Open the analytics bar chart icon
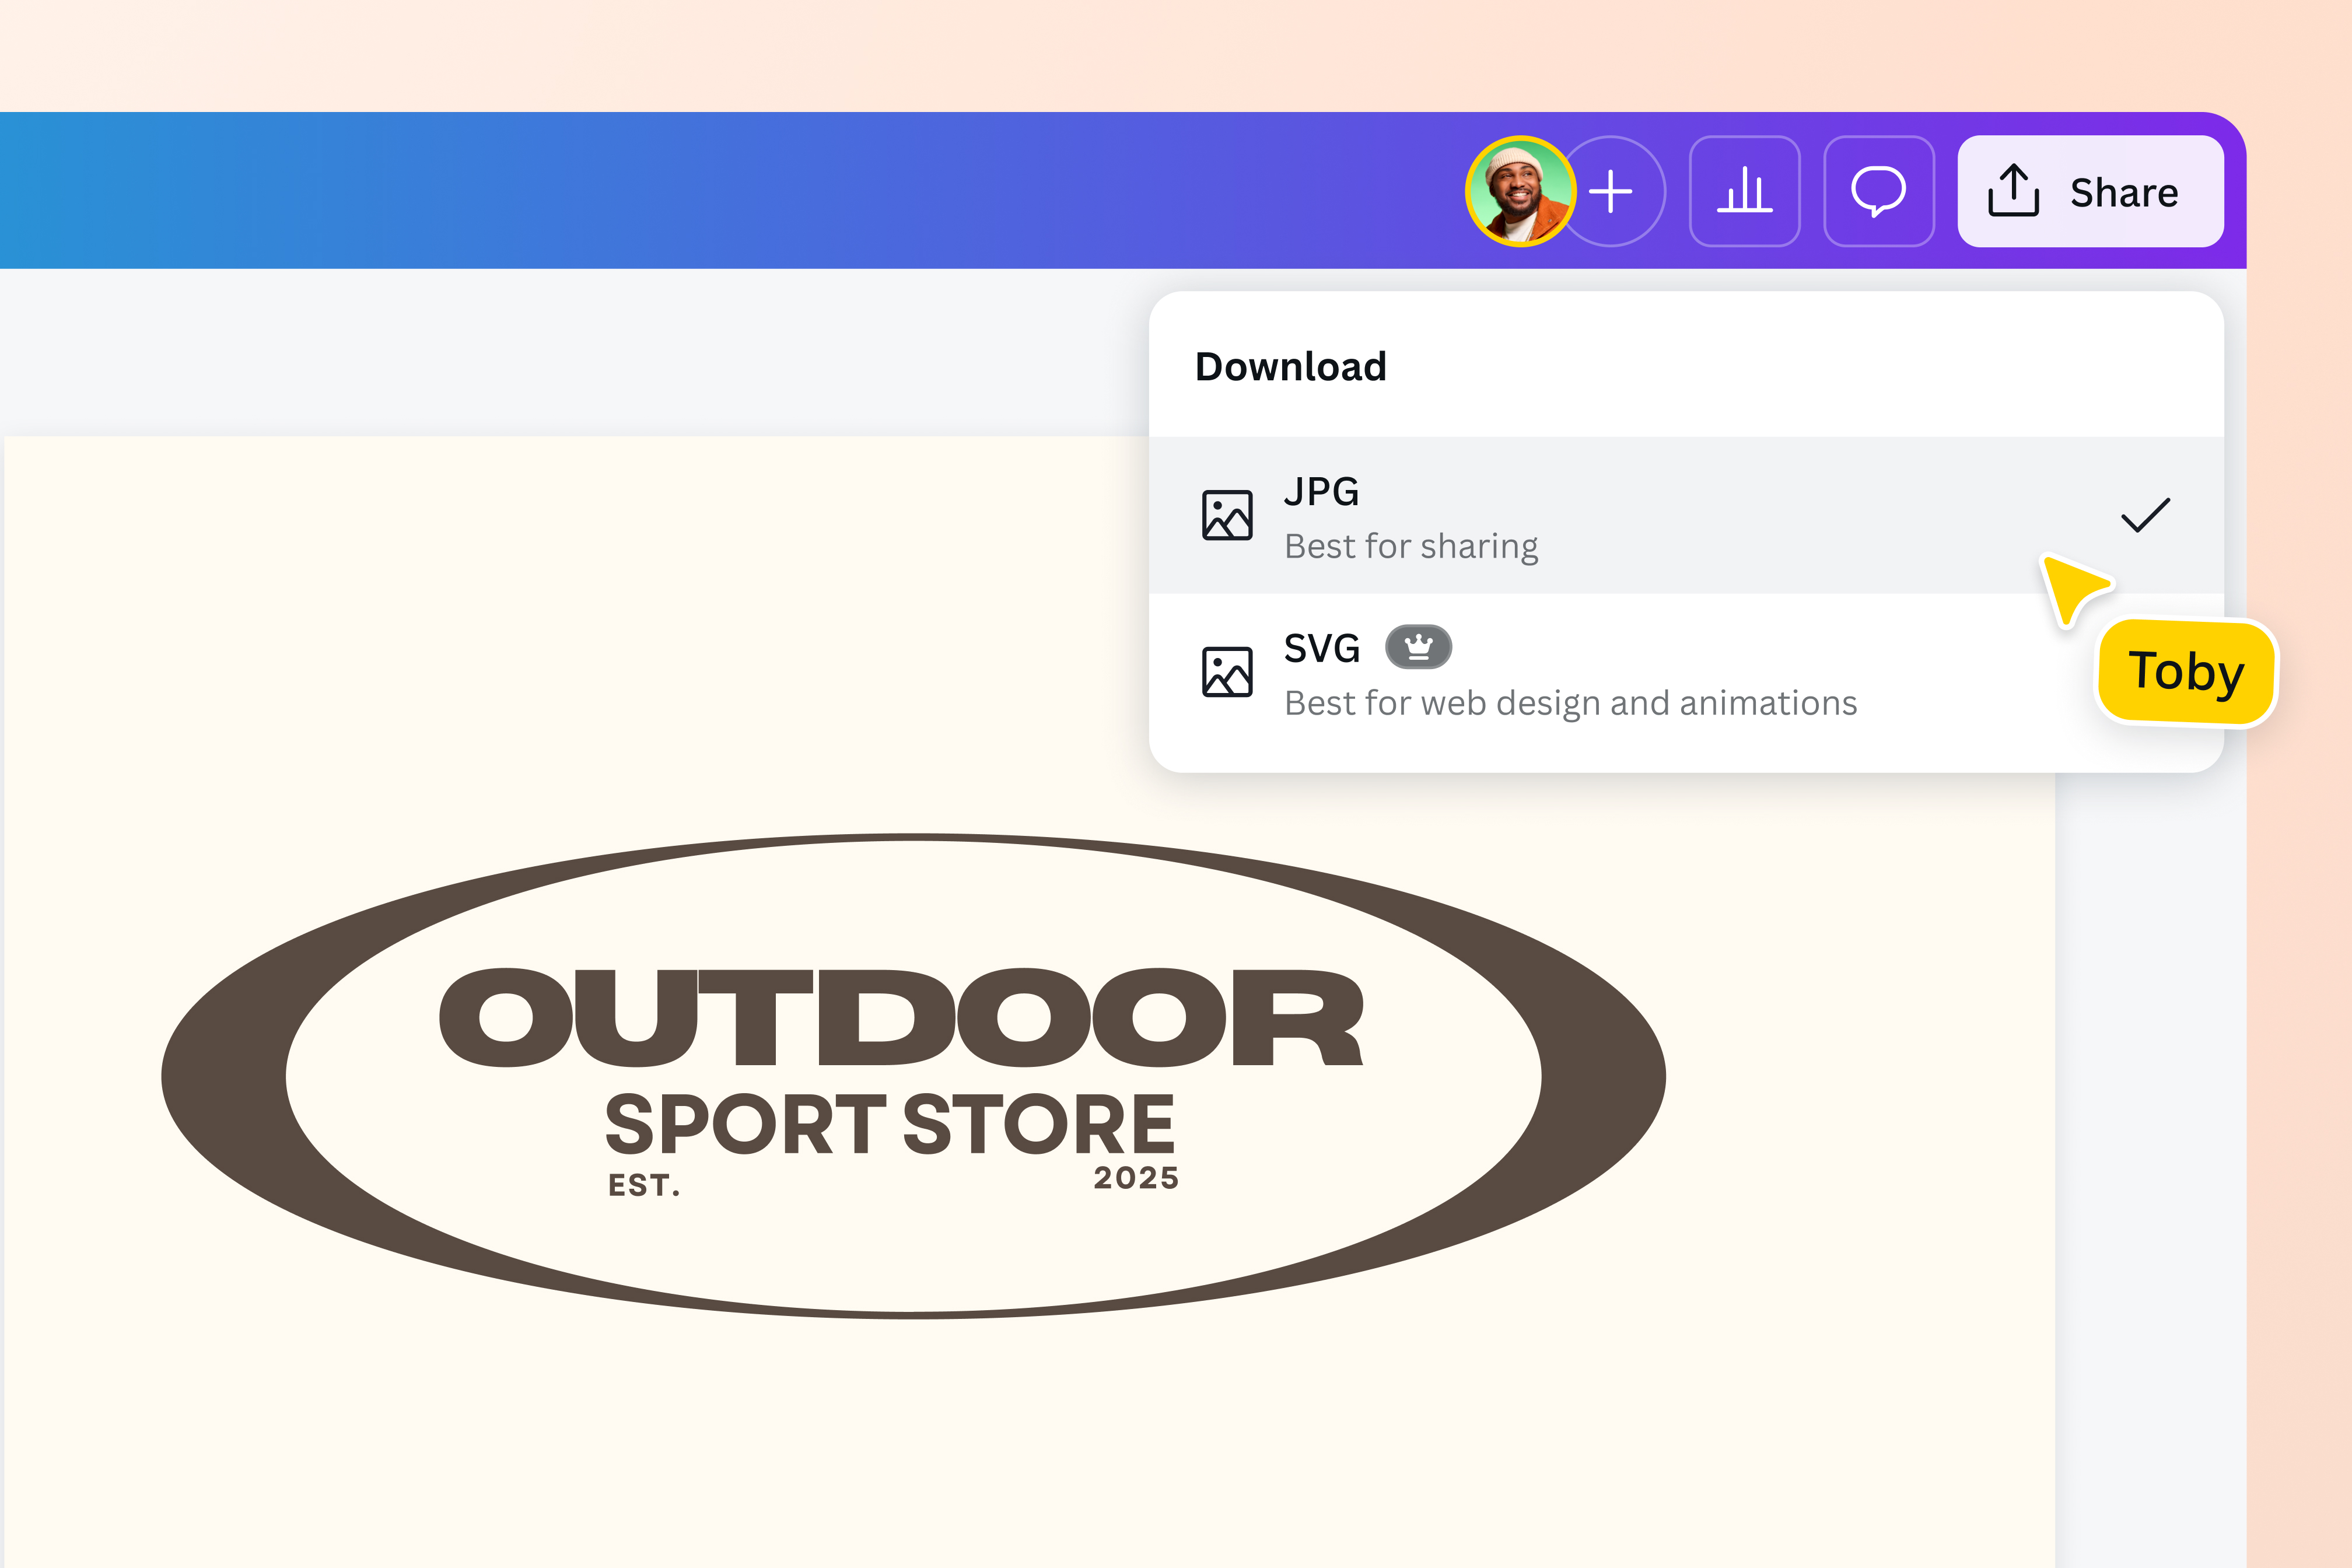Viewport: 2352px width, 1568px height. pos(1745,191)
